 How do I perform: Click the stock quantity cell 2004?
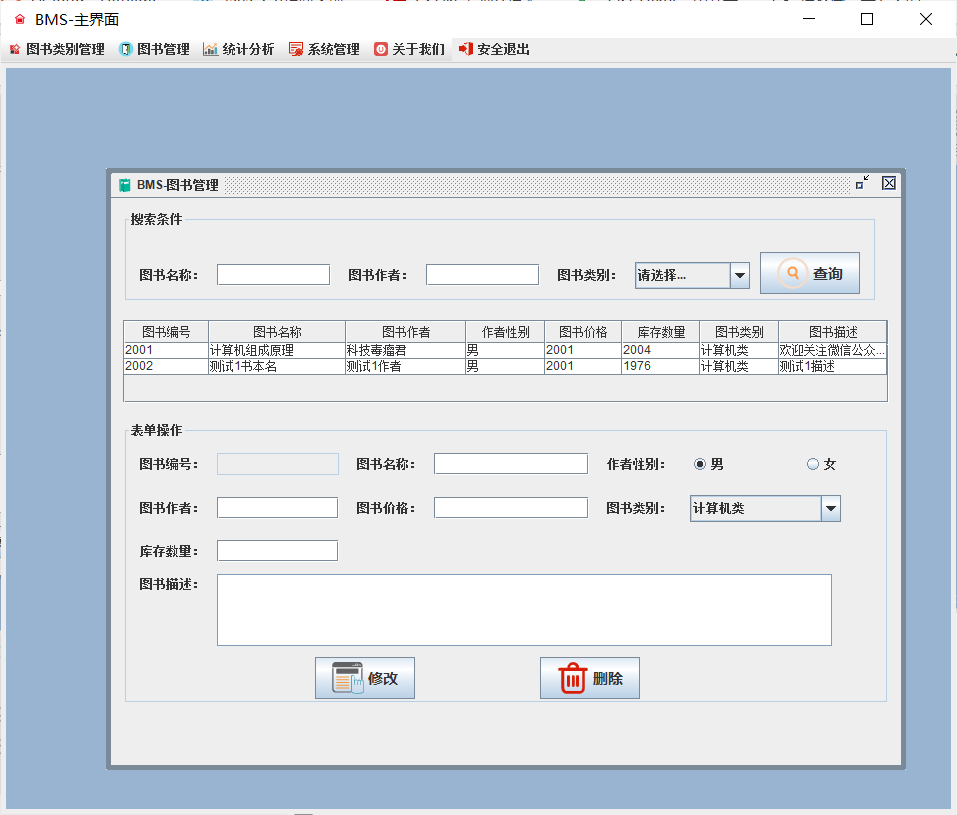pyautogui.click(x=661, y=350)
